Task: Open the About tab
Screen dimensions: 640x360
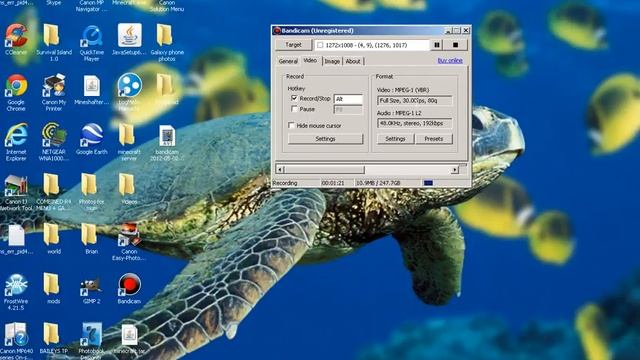Action: (x=353, y=61)
